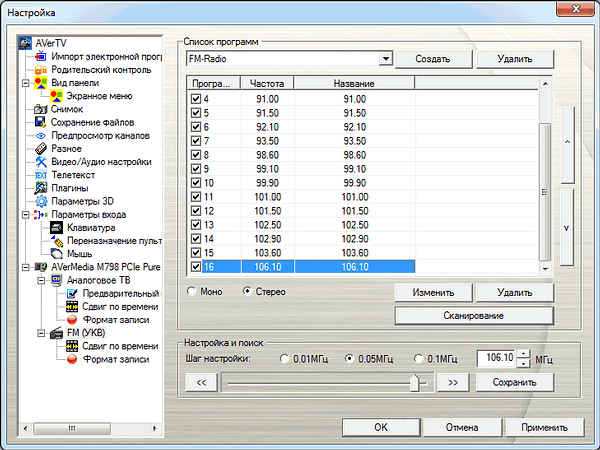The width and height of the screenshot is (600, 450).
Task: Click Сдвиг по времени film icon under Аналоговое ТВ
Action: [x=72, y=307]
